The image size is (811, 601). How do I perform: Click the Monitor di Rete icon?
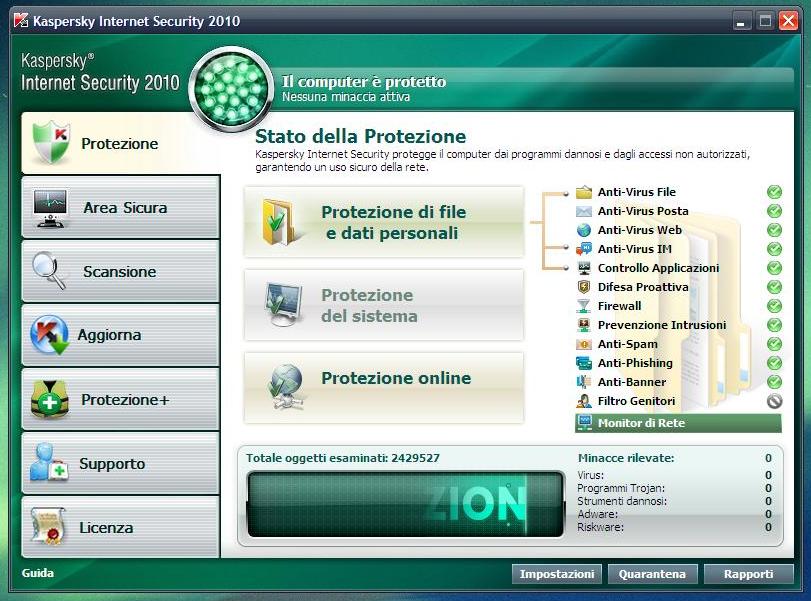click(x=584, y=423)
